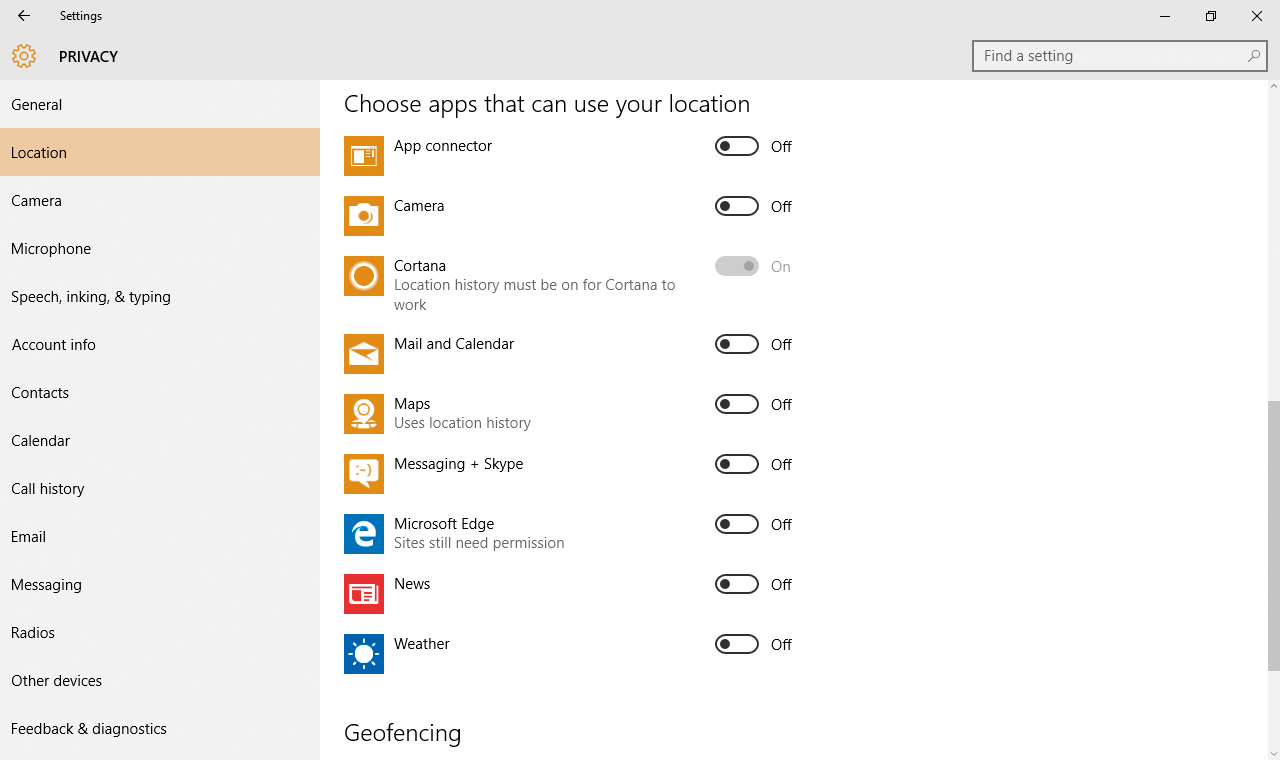1280x760 pixels.
Task: Click the Mail and Calendar envelope icon
Action: 364,354
